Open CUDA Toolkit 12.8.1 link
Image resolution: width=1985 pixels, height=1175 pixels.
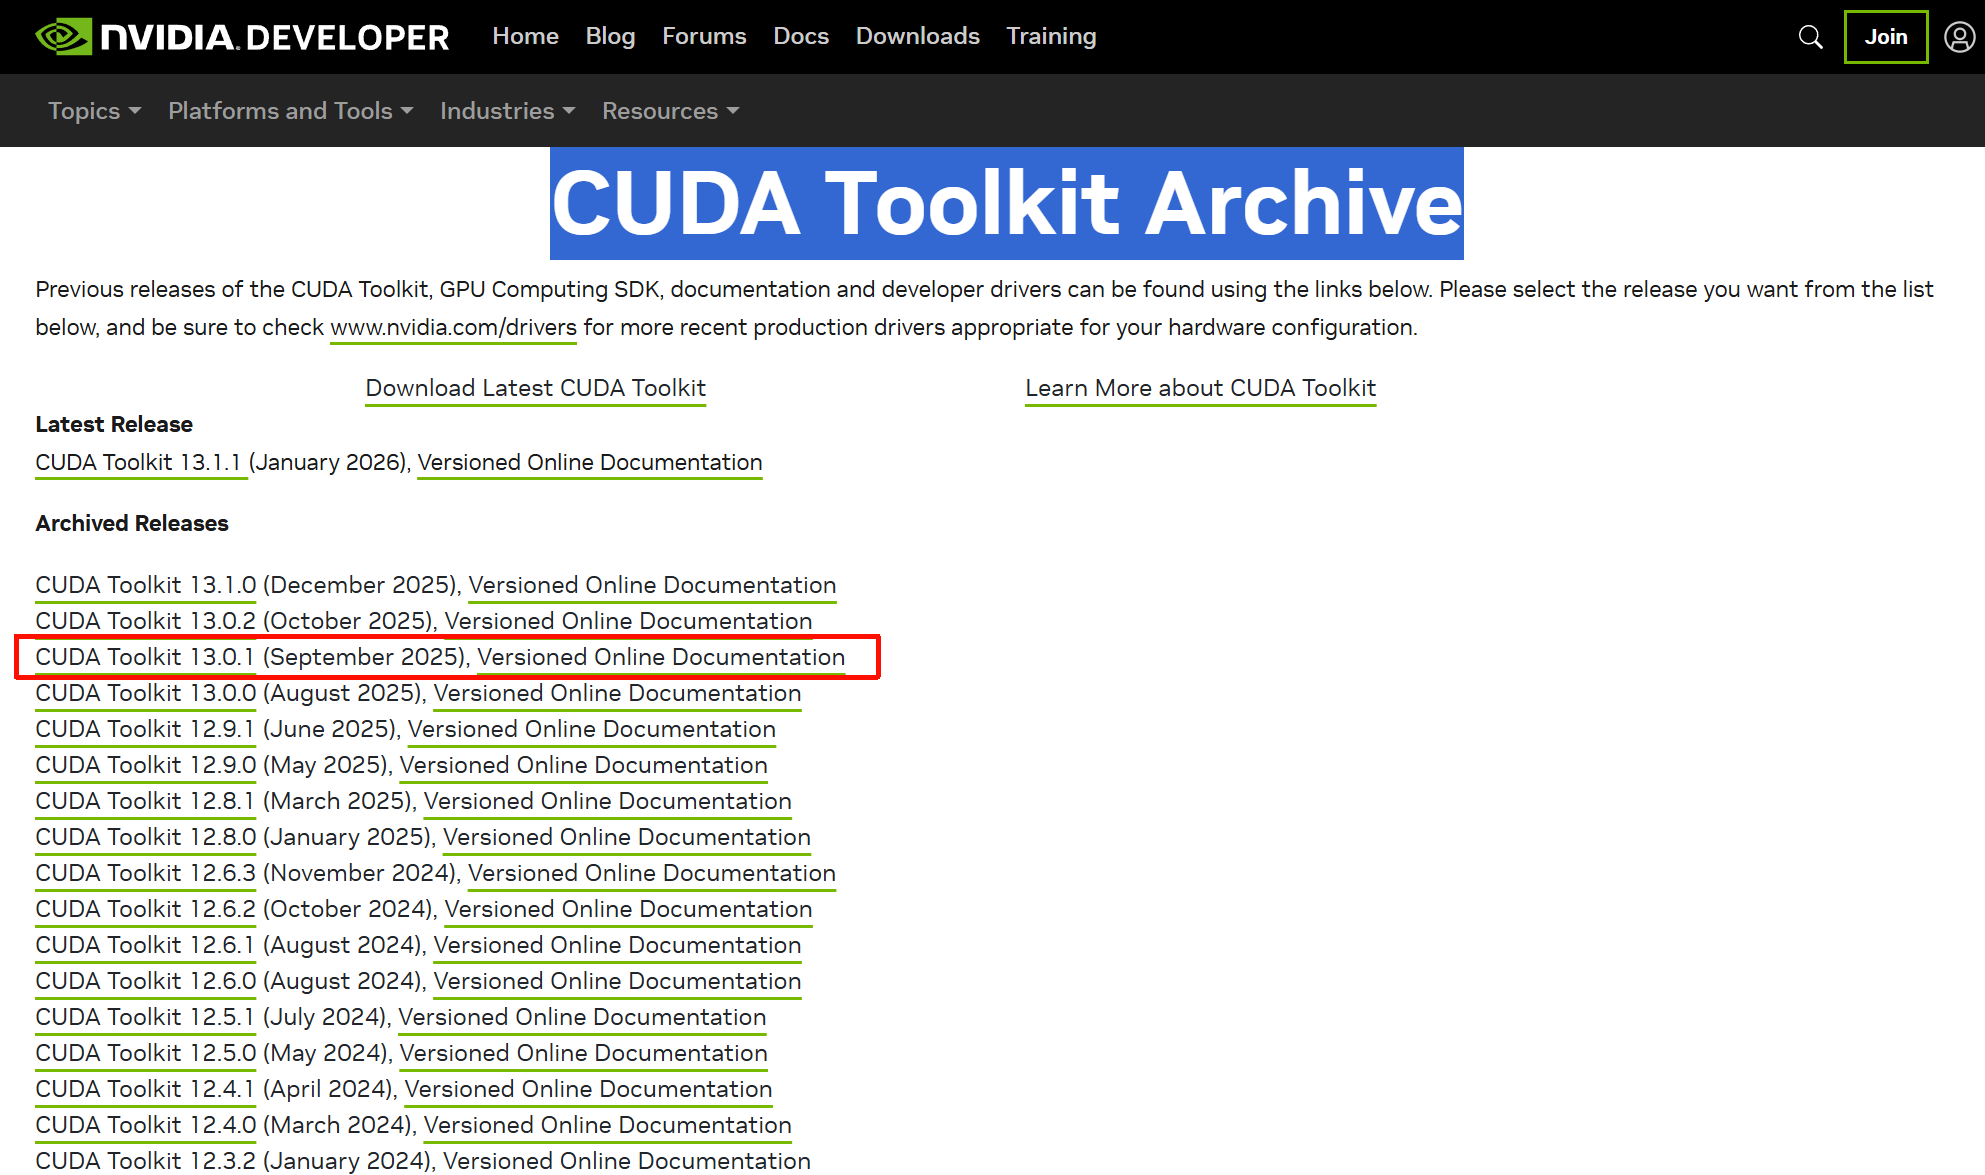point(146,802)
